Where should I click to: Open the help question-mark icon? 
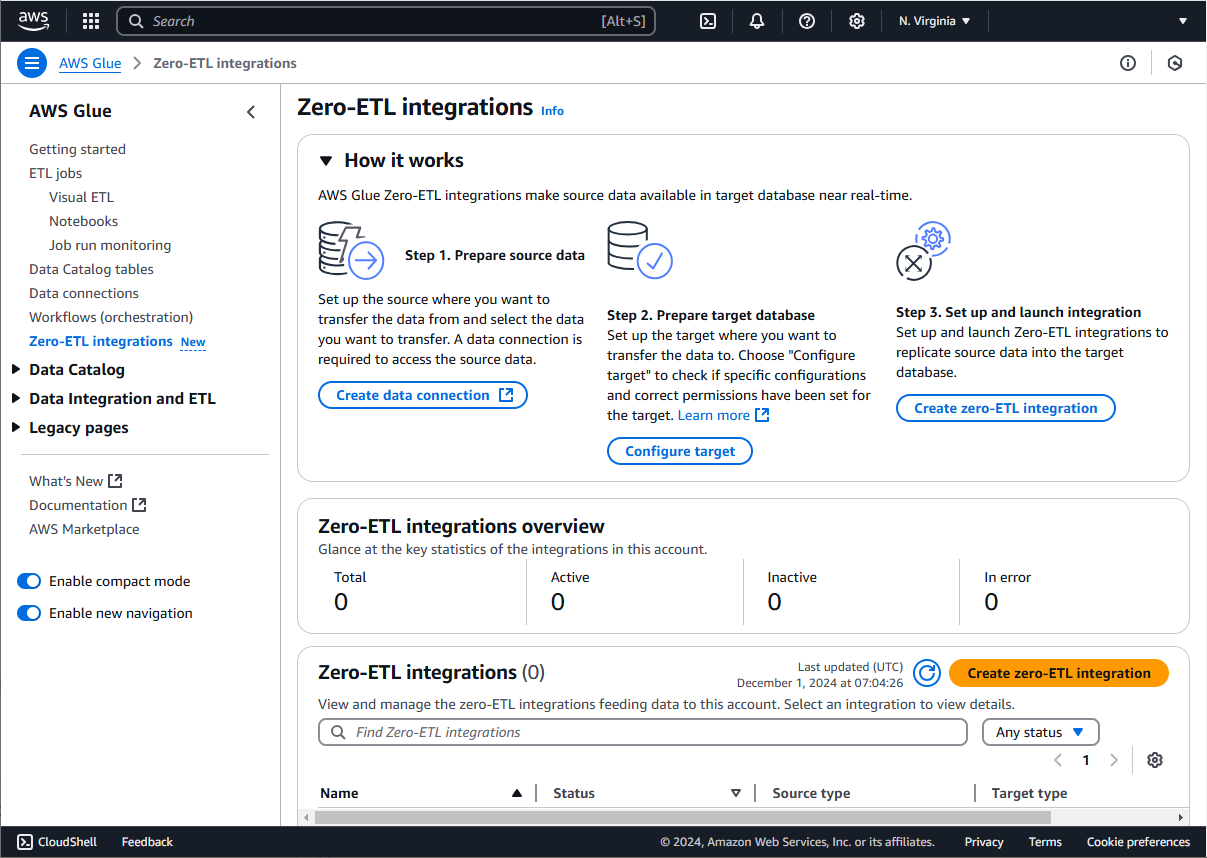click(x=807, y=20)
